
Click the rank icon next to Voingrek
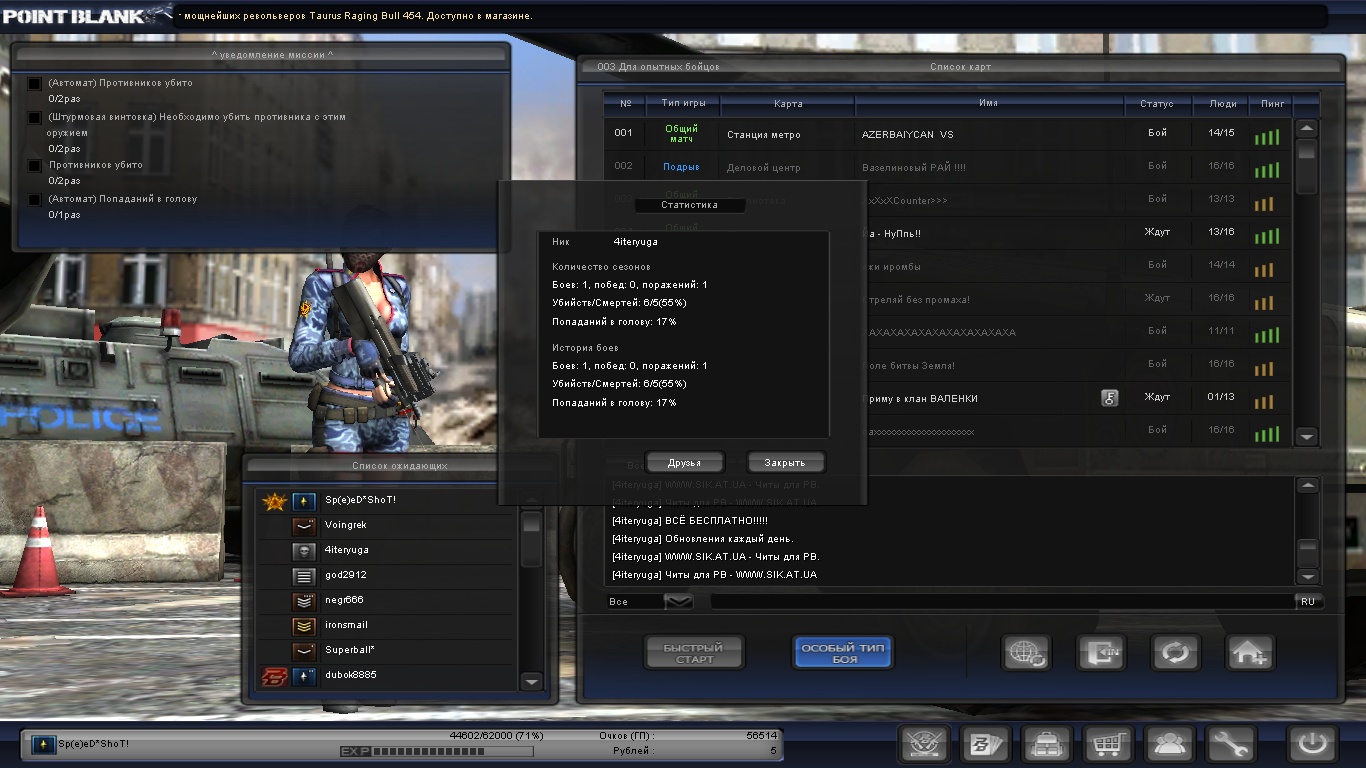click(304, 525)
